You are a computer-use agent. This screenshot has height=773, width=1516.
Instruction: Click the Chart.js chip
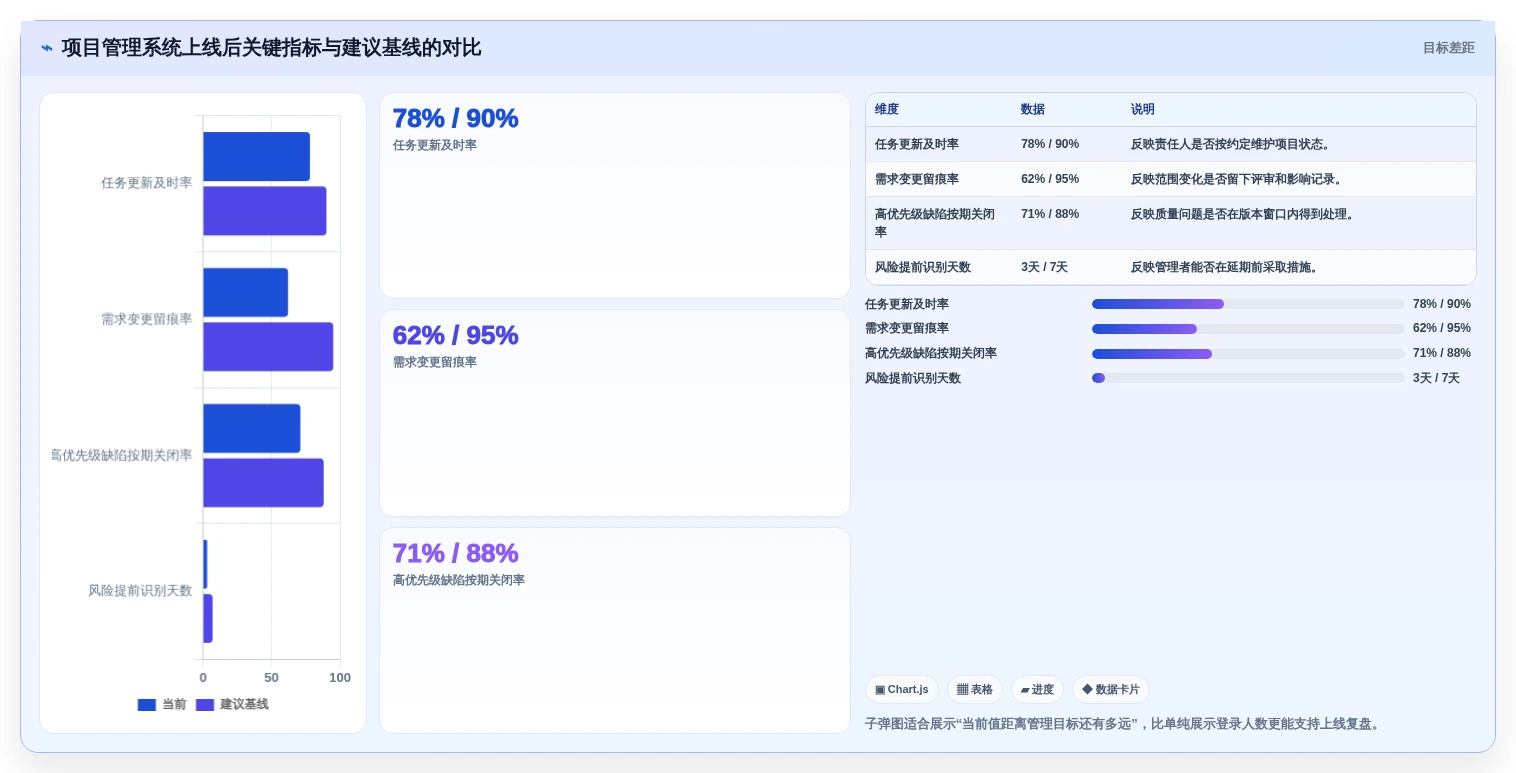[x=902, y=690]
